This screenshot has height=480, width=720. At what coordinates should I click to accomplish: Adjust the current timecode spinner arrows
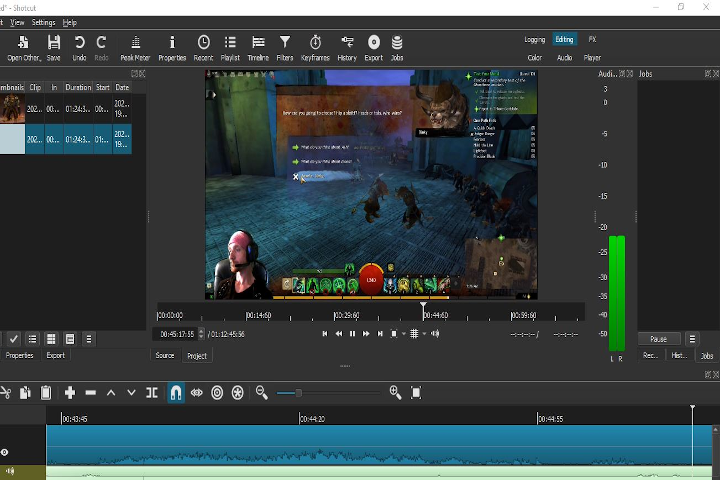(x=201, y=334)
